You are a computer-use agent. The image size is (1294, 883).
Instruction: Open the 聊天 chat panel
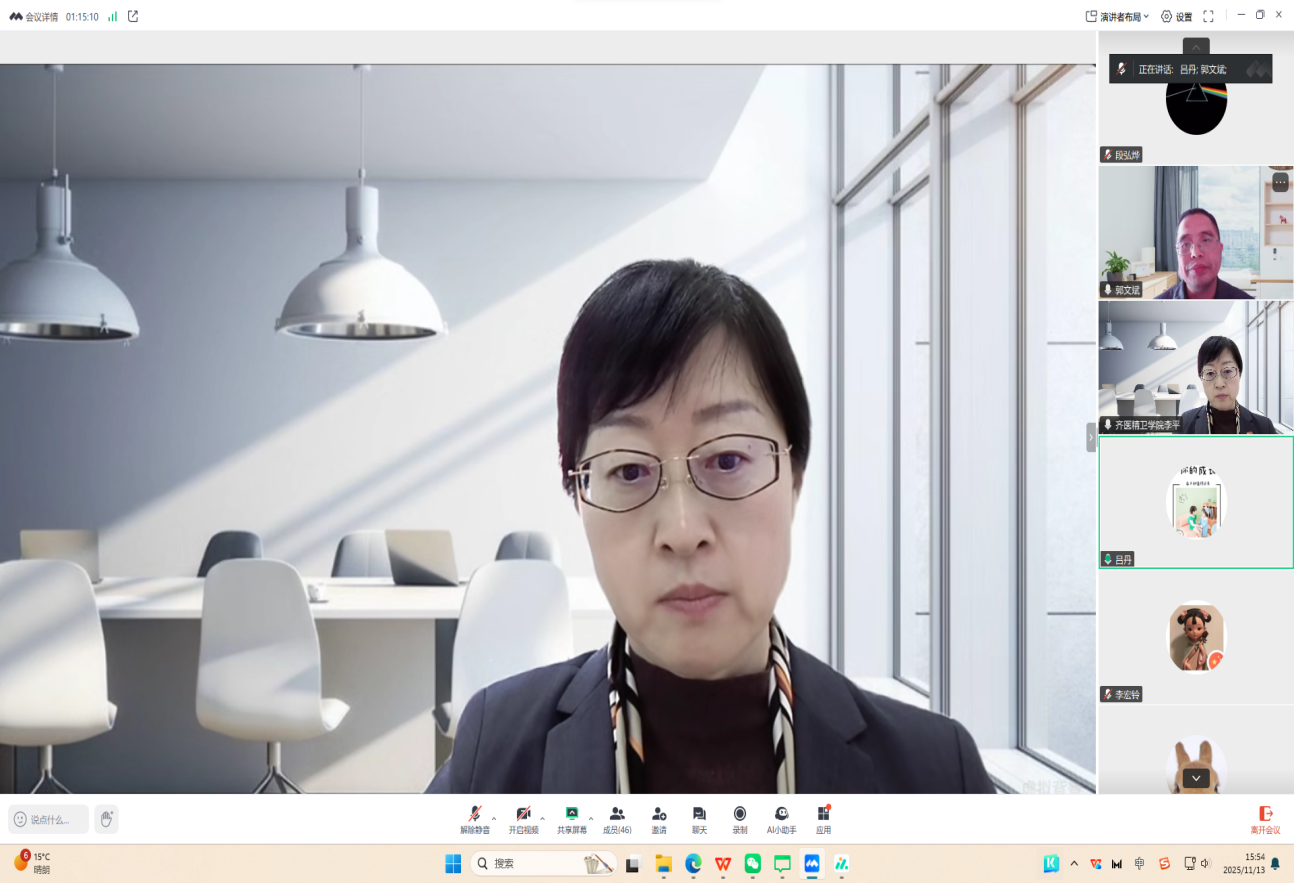pyautogui.click(x=699, y=819)
